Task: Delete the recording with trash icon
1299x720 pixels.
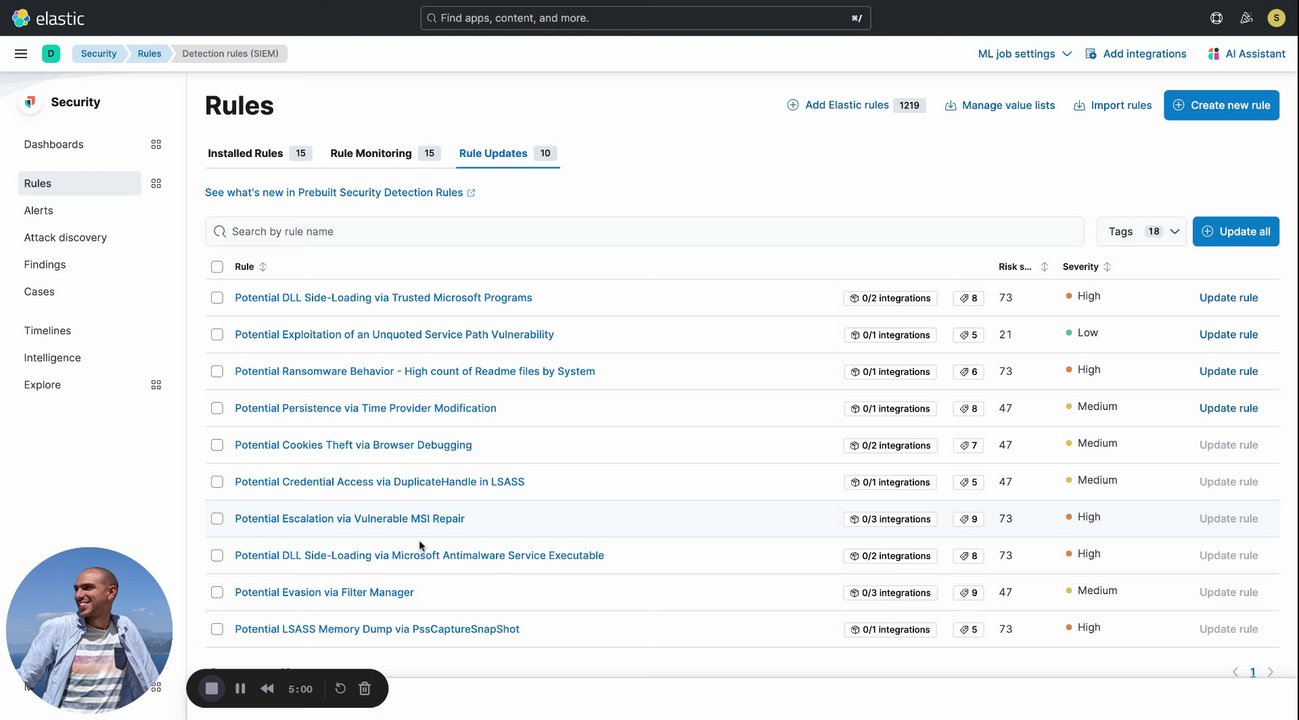Action: pyautogui.click(x=365, y=688)
